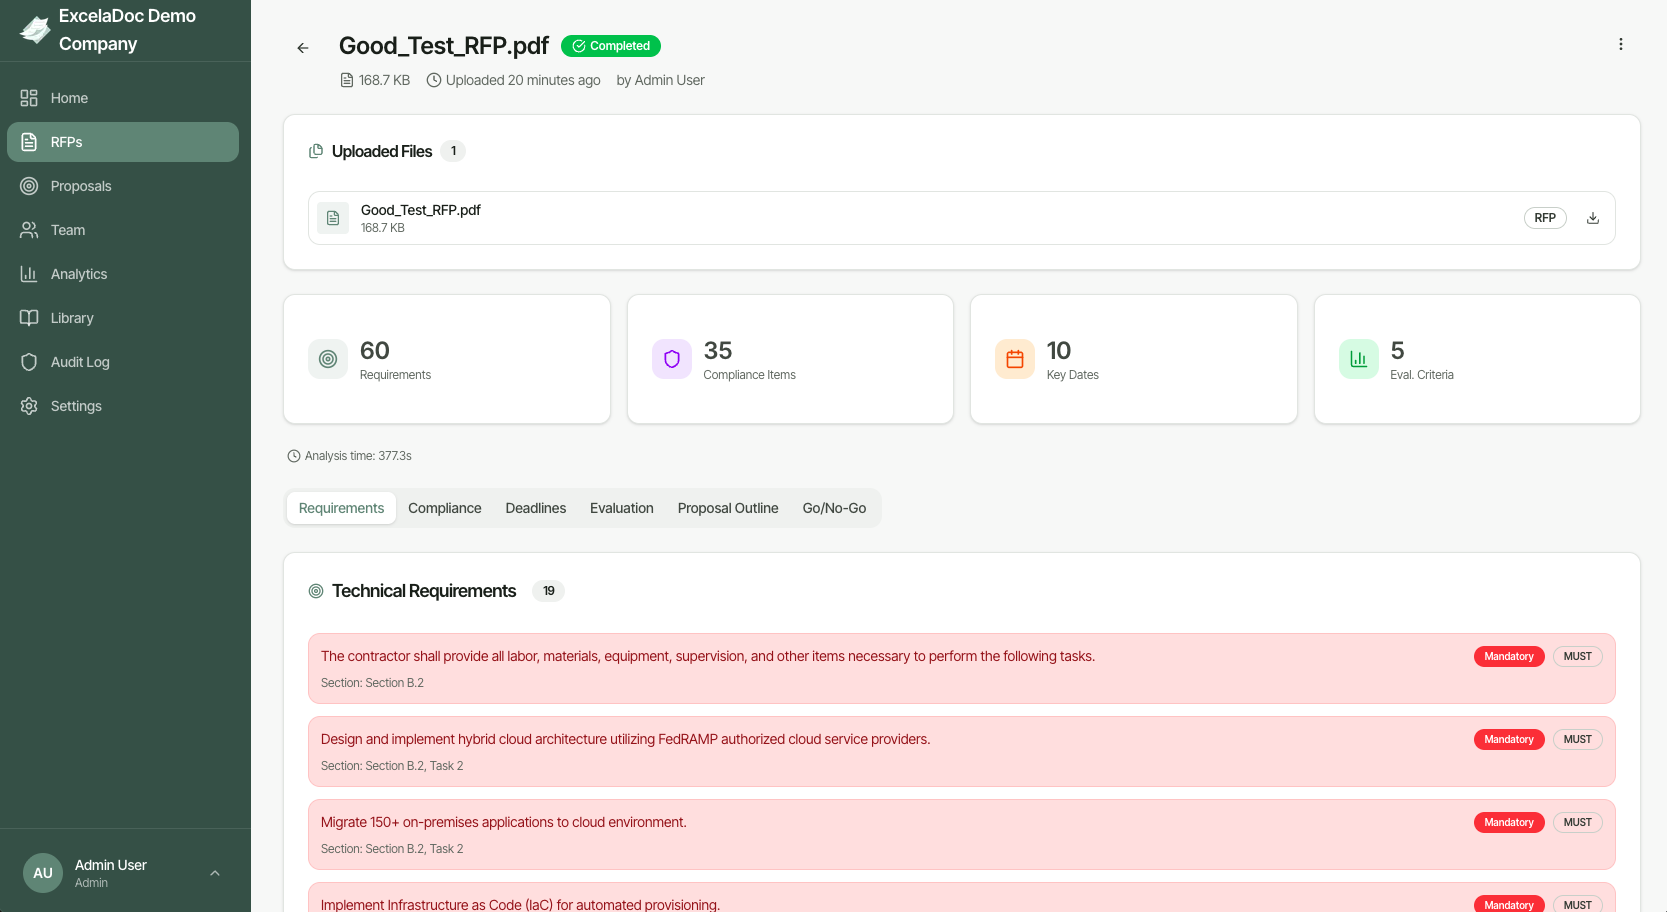
Task: Click the Uploaded Files copy icon
Action: (x=316, y=151)
